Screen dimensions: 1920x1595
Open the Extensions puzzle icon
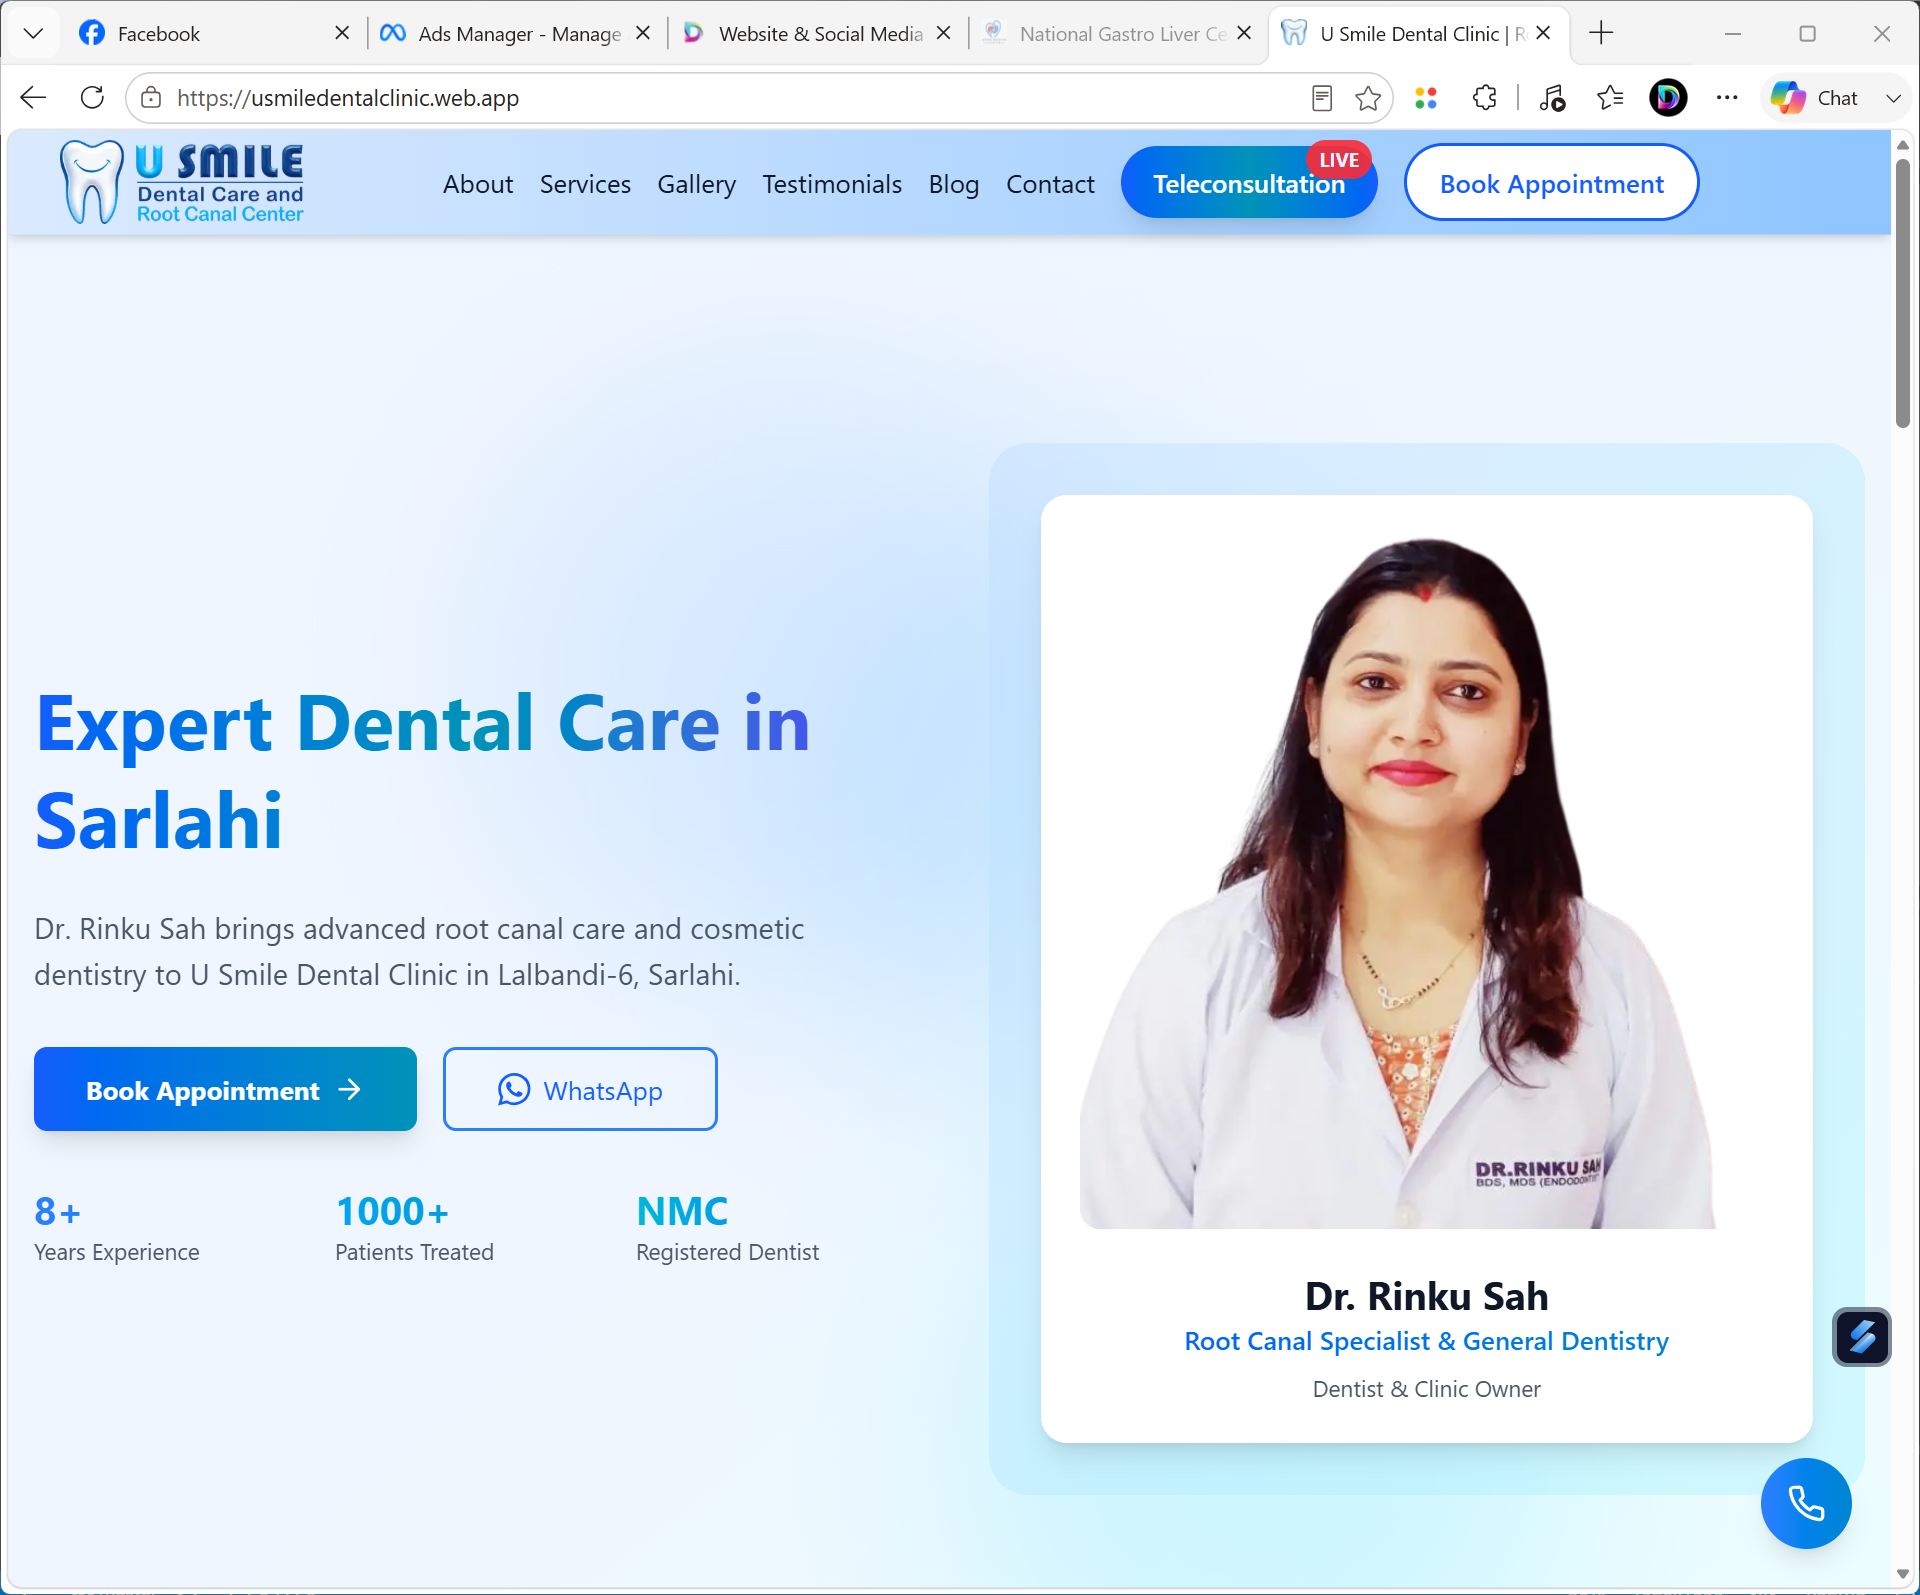1485,97
